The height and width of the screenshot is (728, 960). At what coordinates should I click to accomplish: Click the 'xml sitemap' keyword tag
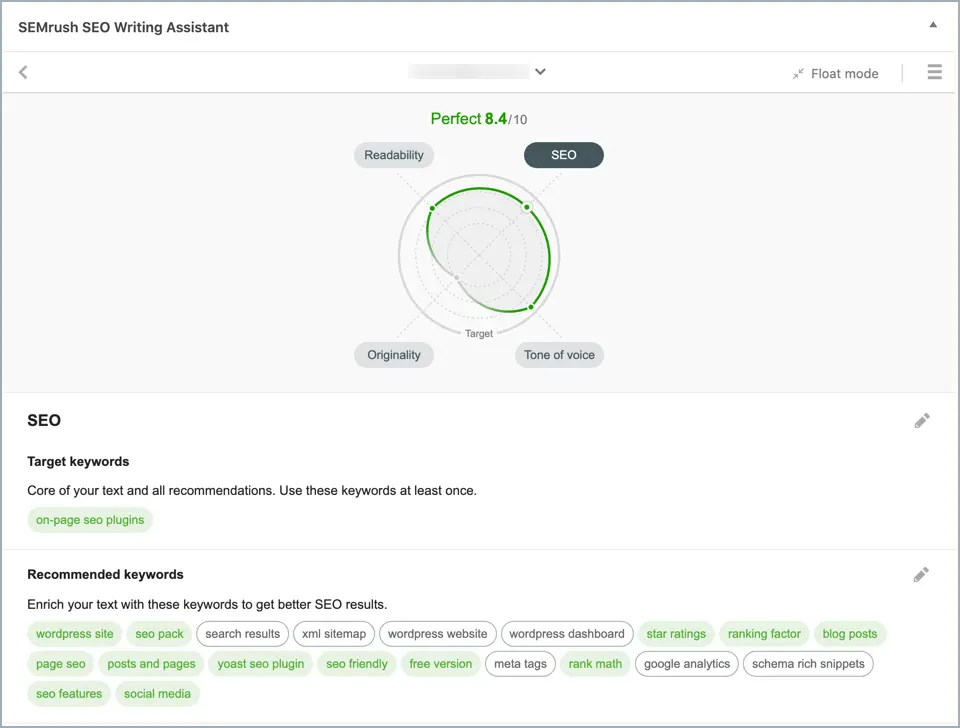(x=334, y=634)
